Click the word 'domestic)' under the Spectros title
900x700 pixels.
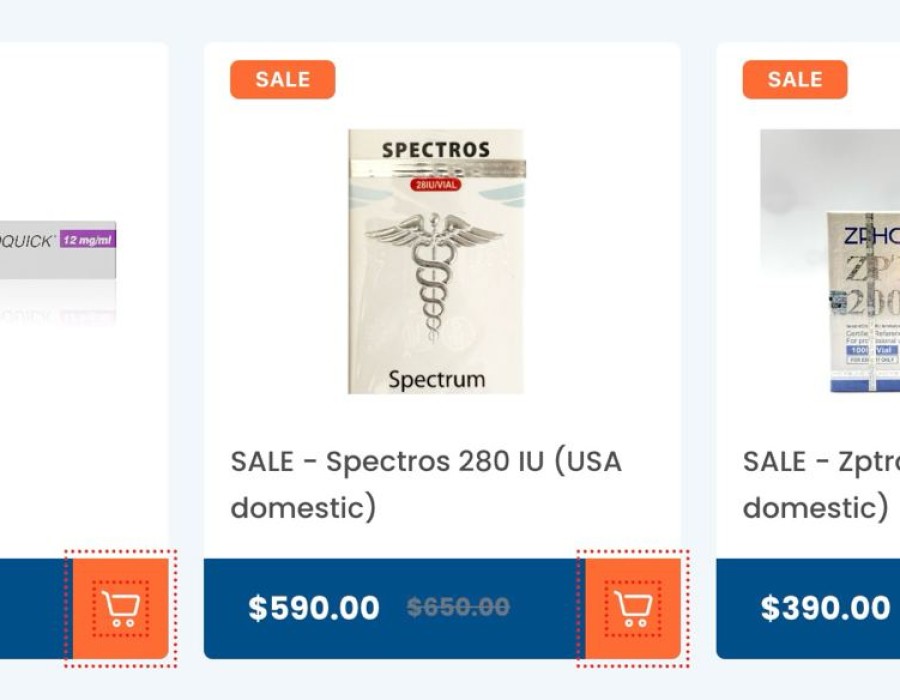303,508
